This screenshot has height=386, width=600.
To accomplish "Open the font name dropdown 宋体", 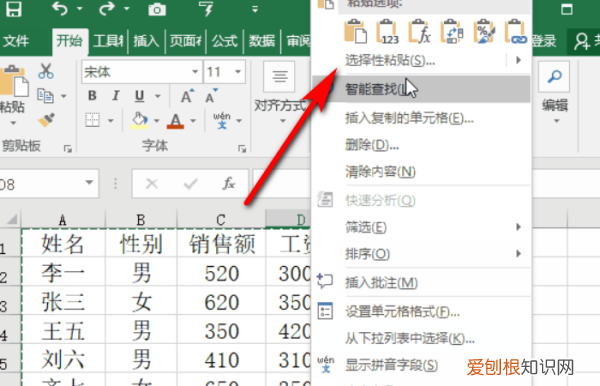I will pyautogui.click(x=195, y=72).
